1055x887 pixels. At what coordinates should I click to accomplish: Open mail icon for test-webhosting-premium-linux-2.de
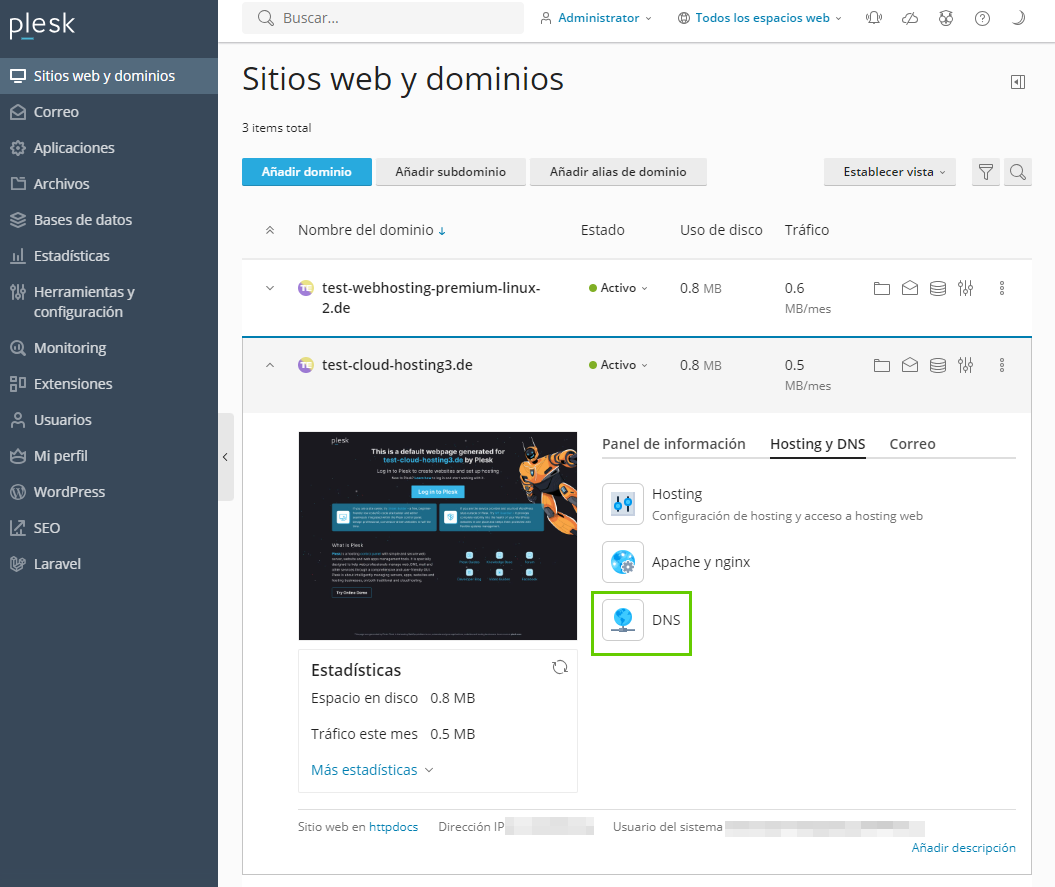coord(910,288)
